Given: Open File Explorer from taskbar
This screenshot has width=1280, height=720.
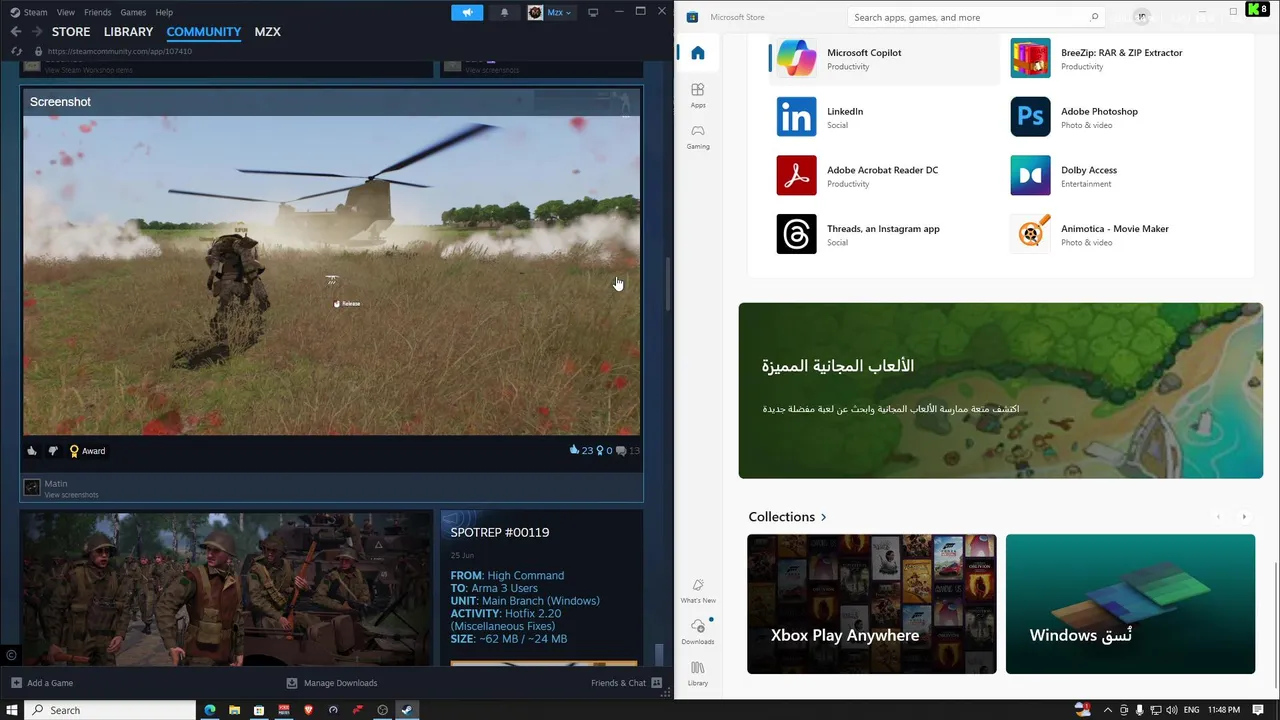Looking at the screenshot, I should (234, 710).
